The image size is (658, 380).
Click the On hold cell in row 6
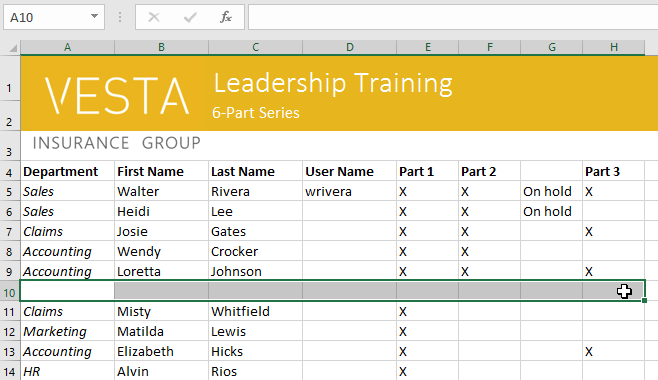tap(551, 211)
